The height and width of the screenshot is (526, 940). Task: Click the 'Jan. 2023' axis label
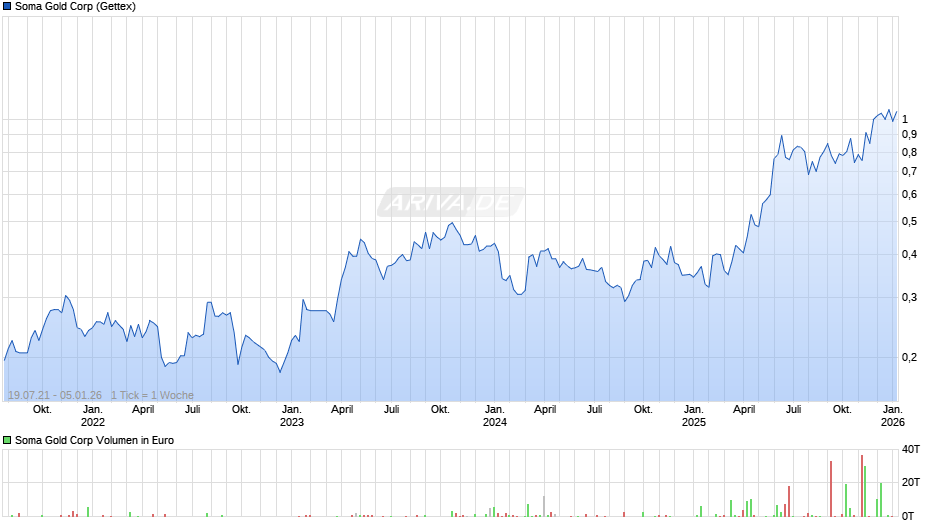tap(292, 416)
